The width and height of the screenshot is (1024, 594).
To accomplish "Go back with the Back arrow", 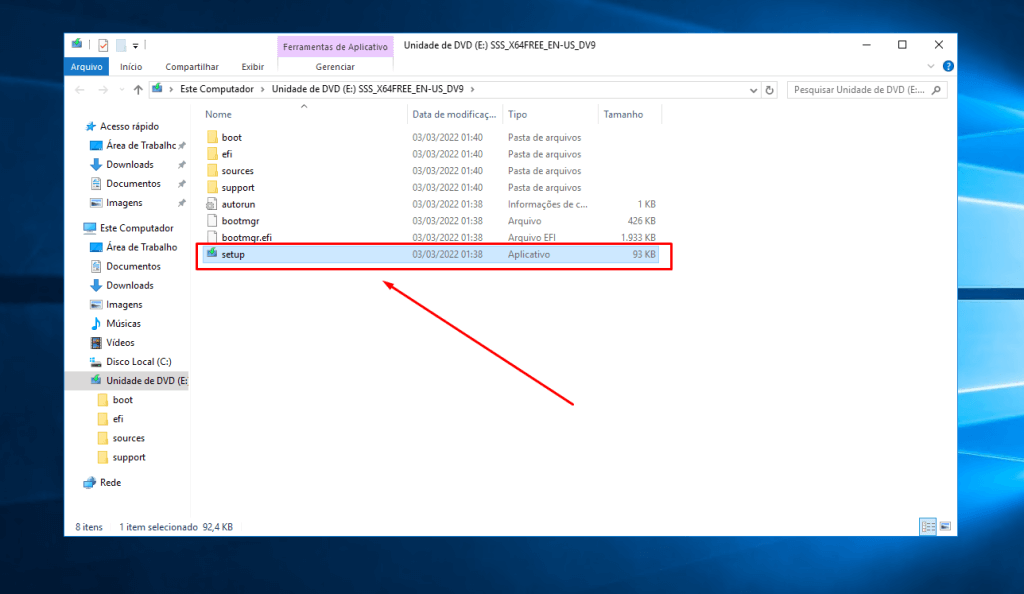I will 80,90.
